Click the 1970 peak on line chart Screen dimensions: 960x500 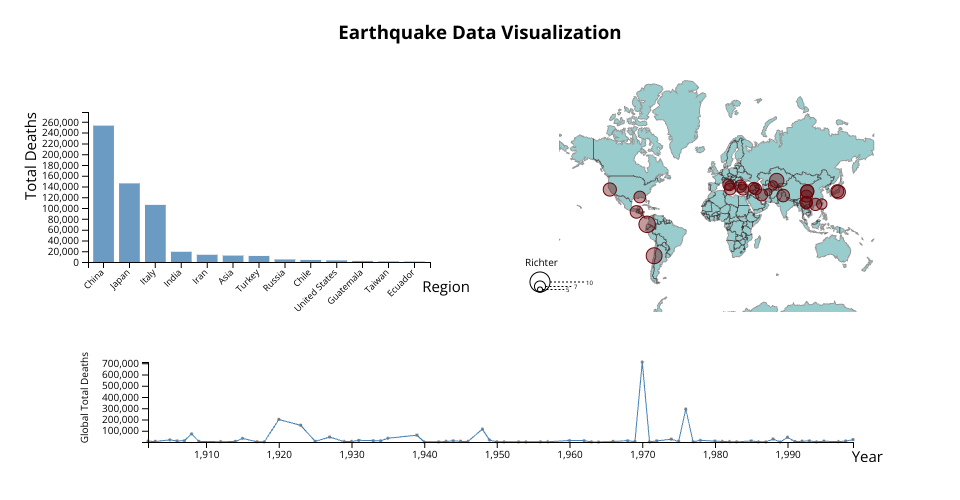click(x=642, y=362)
